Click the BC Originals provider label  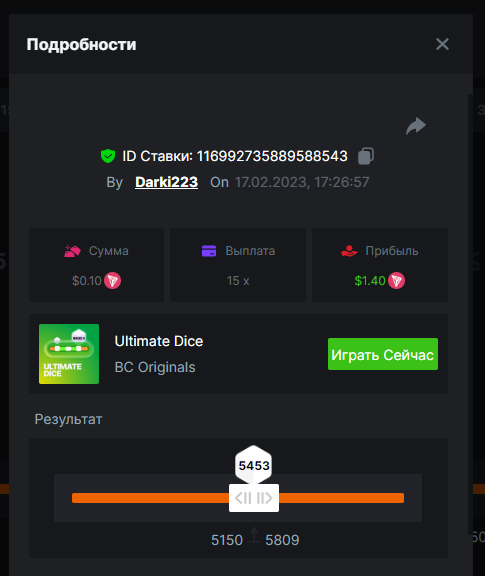pos(155,367)
